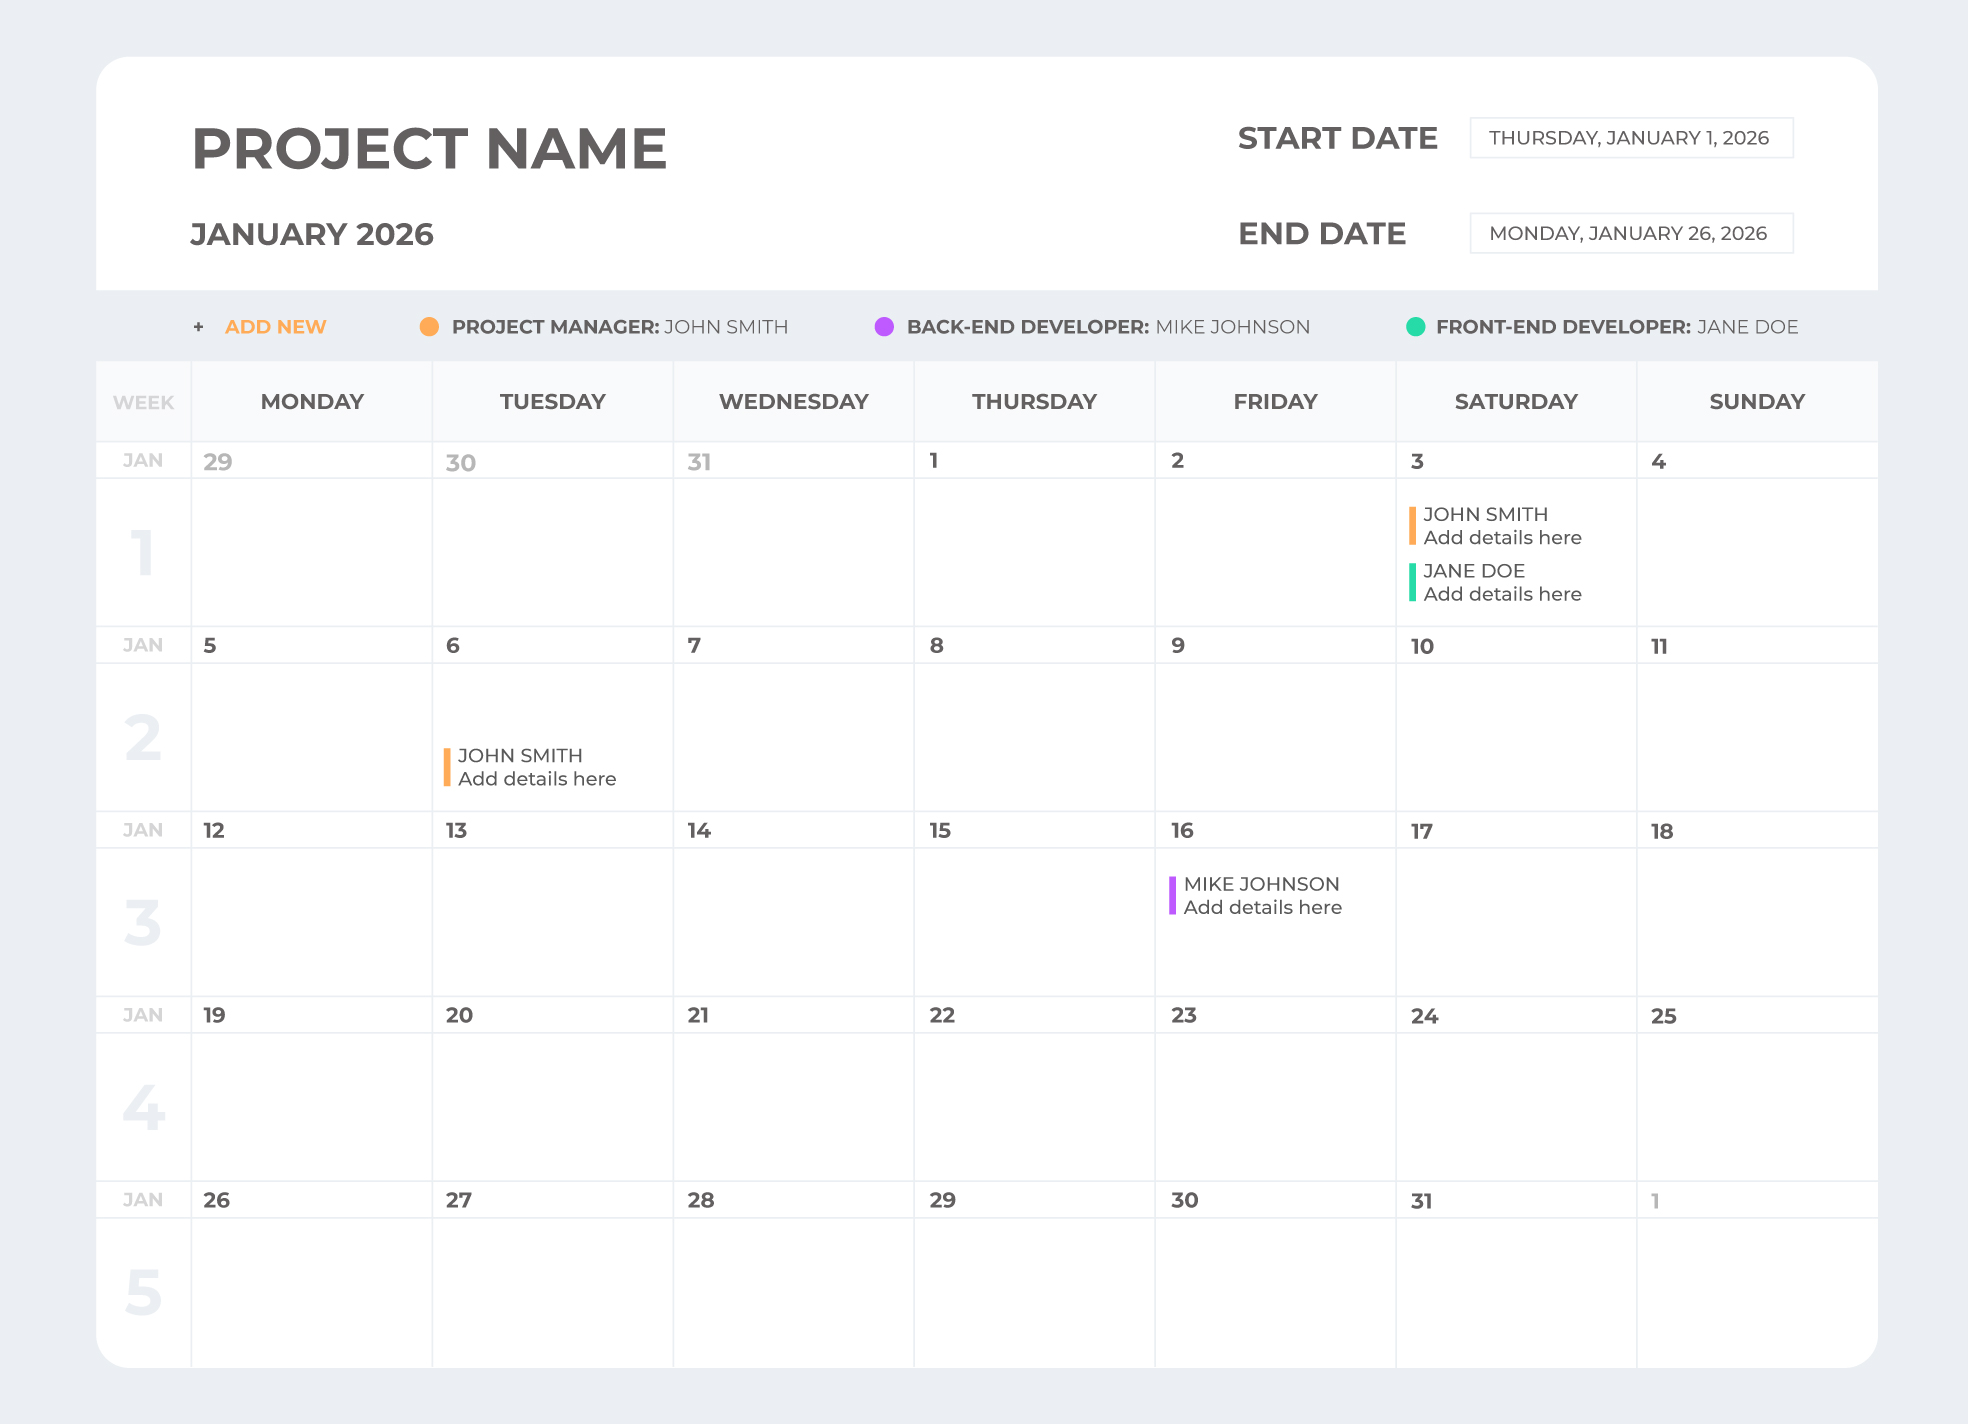Click the Start Date input field
The width and height of the screenshot is (1968, 1424).
coord(1630,138)
